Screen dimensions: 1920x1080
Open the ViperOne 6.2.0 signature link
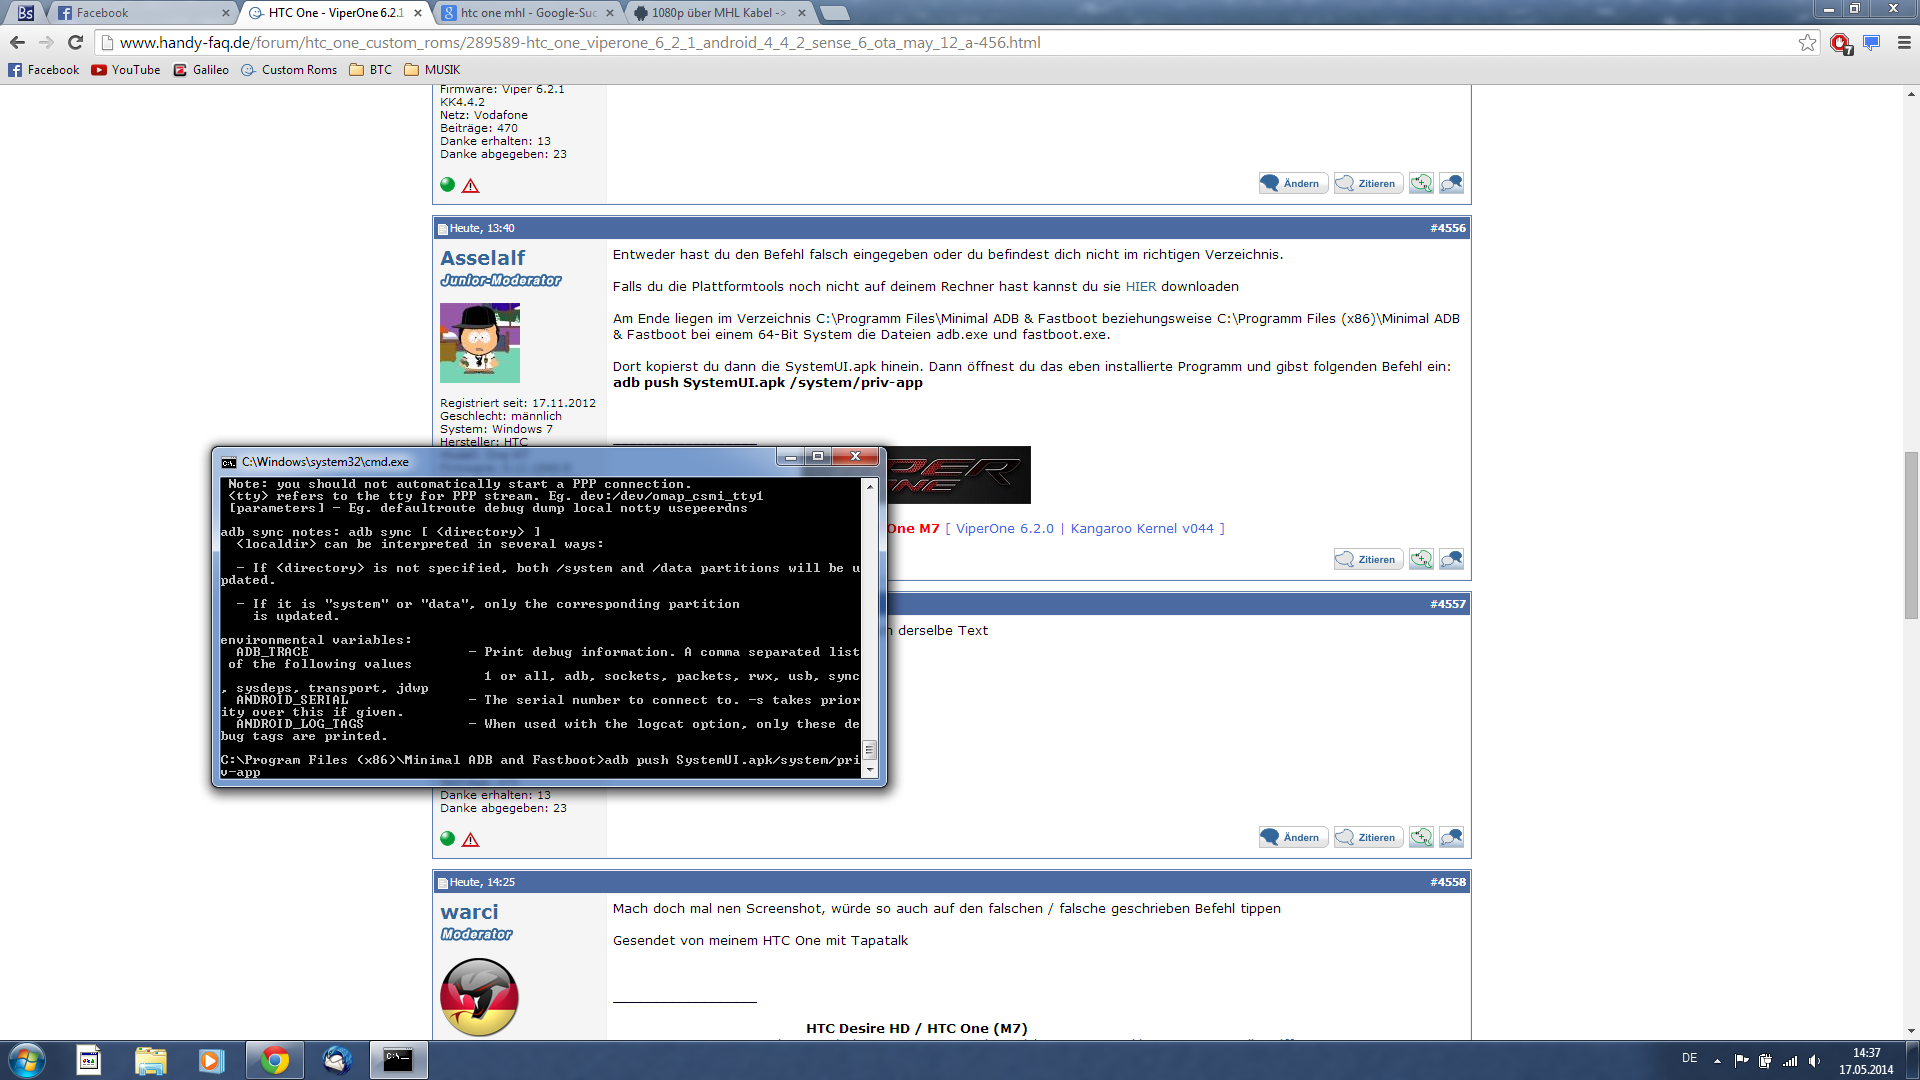pyautogui.click(x=1004, y=528)
